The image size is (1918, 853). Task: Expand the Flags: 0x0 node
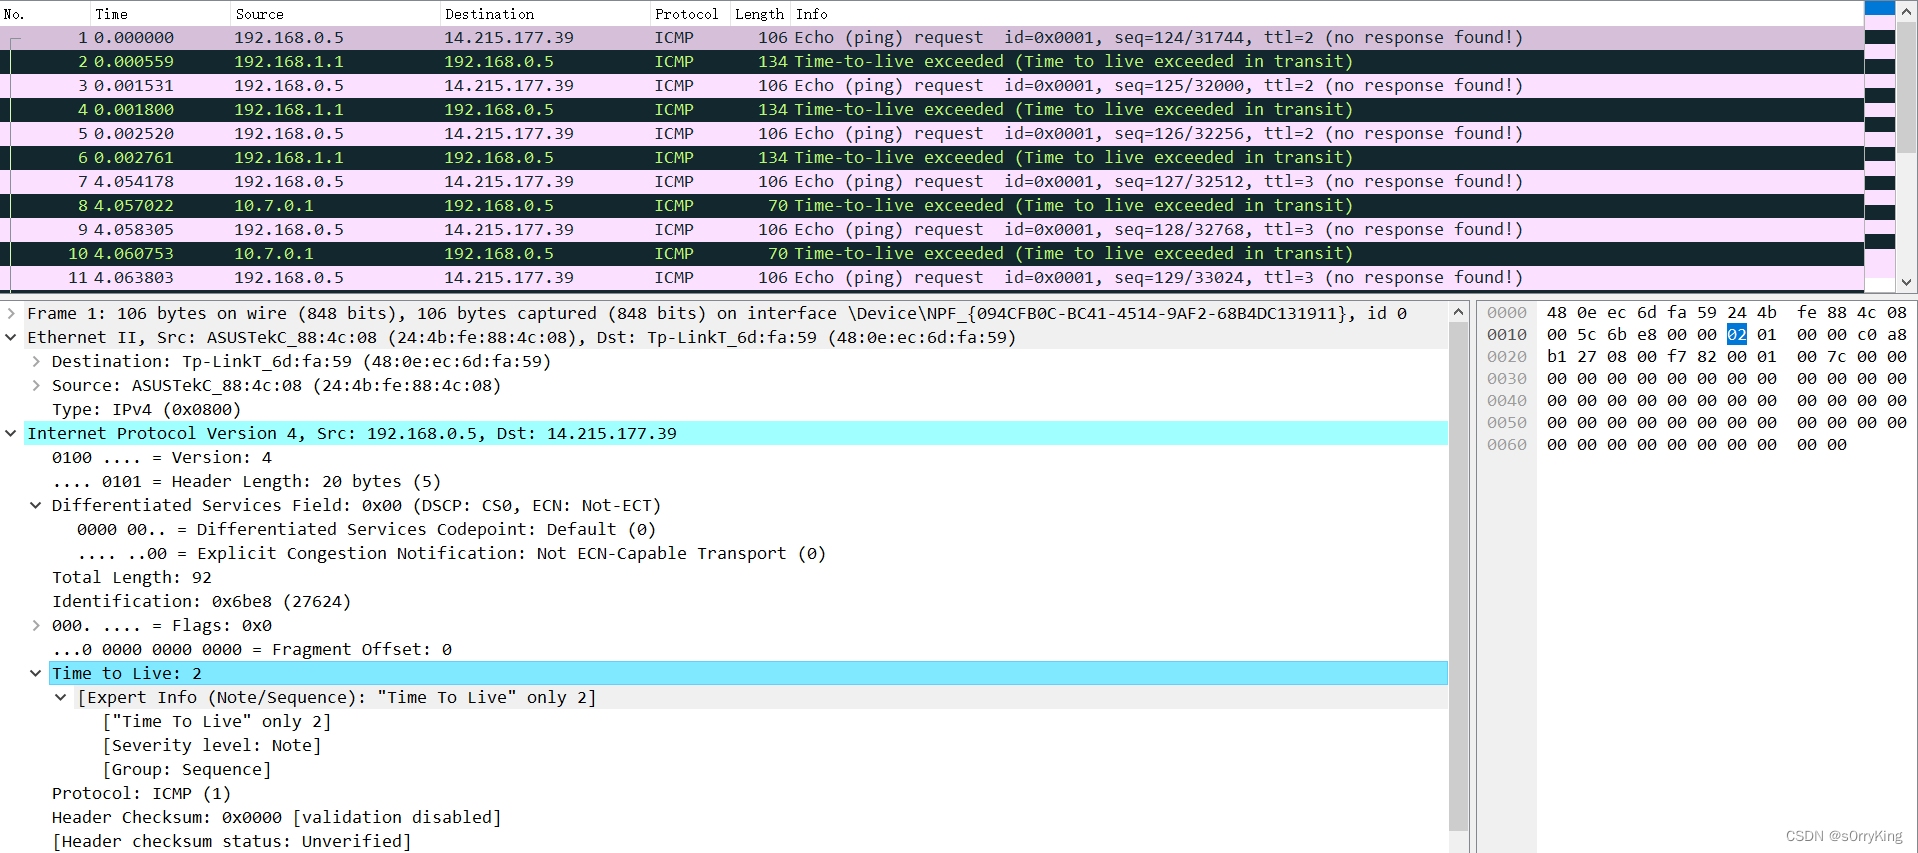[36, 625]
